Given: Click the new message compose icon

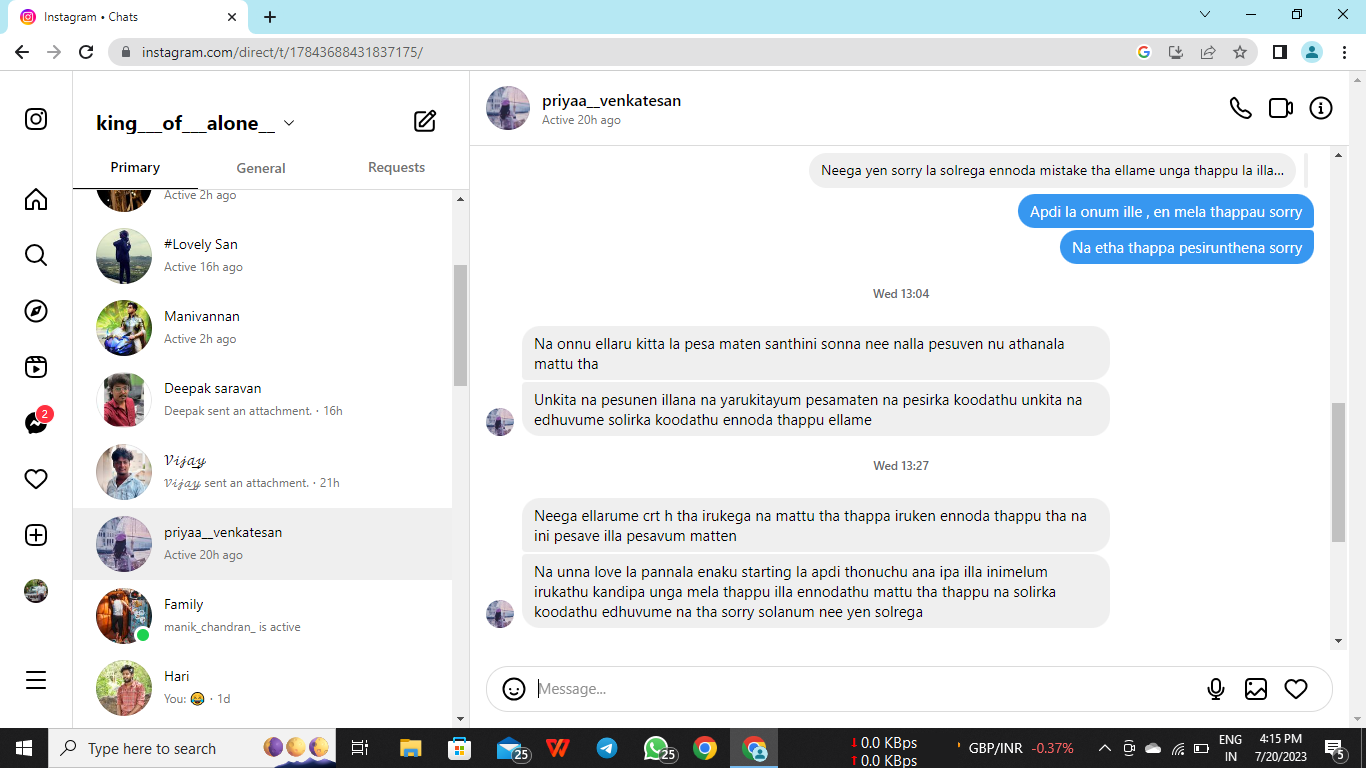Looking at the screenshot, I should tap(425, 122).
